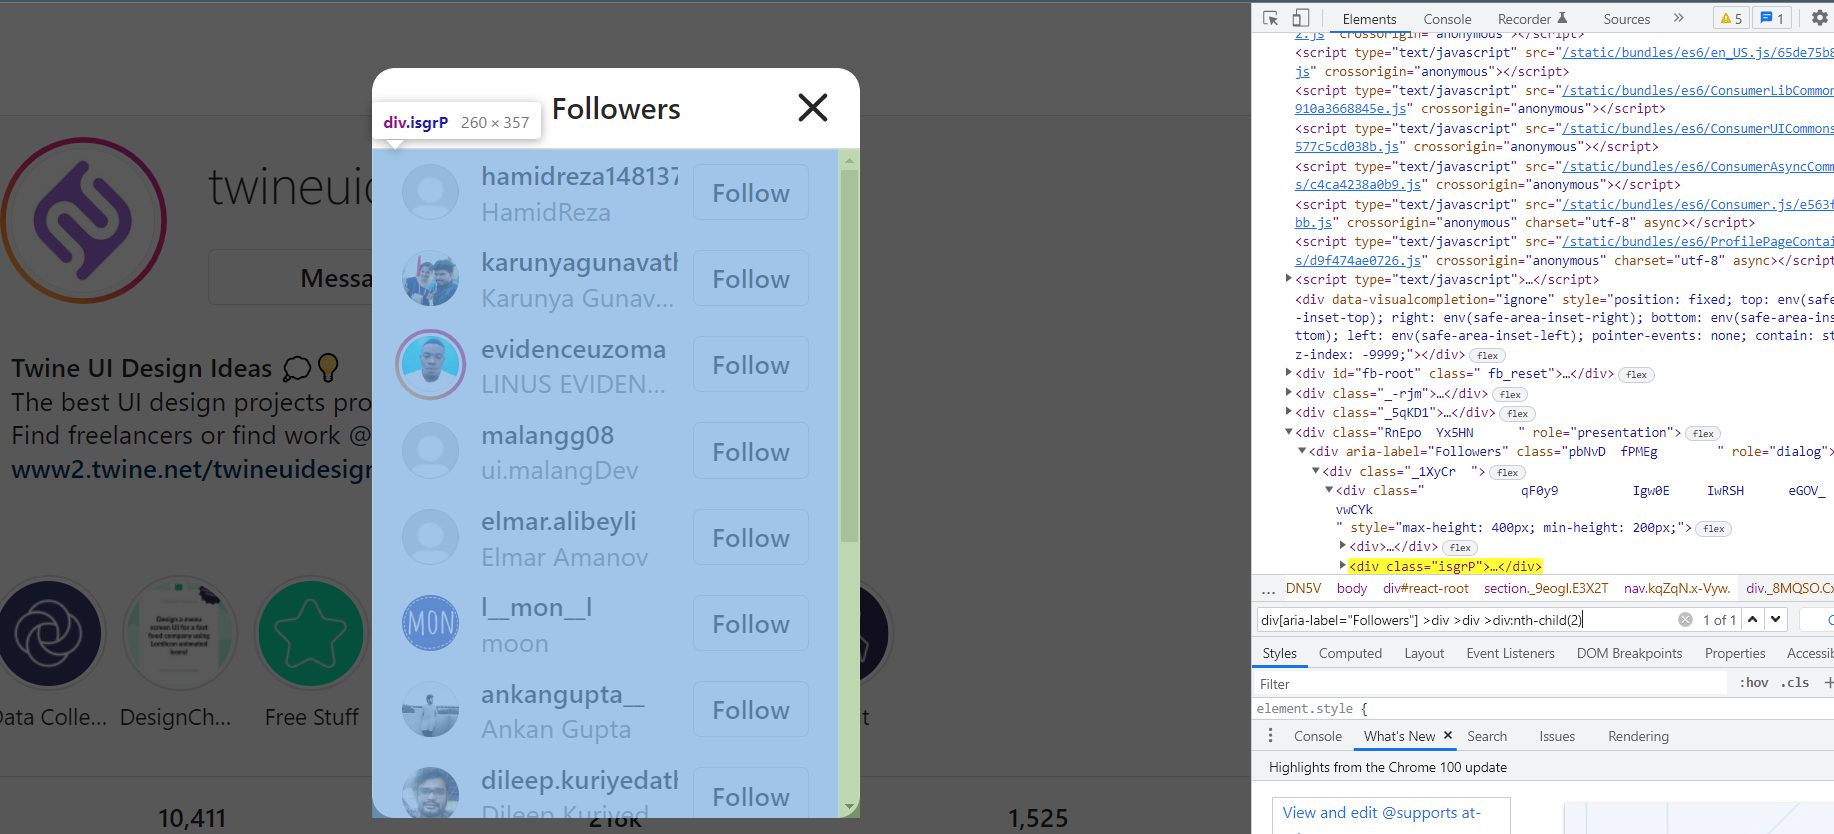The image size is (1834, 834).
Task: Follow ankangupta_
Action: click(751, 710)
